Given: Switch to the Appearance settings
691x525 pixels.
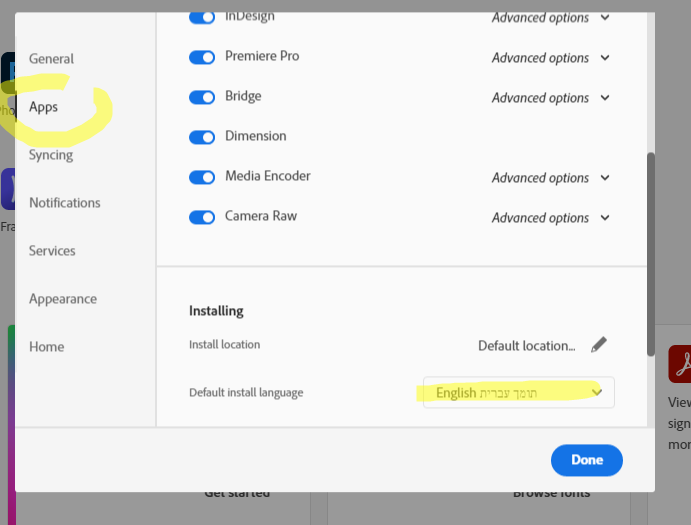Looking at the screenshot, I should (63, 299).
